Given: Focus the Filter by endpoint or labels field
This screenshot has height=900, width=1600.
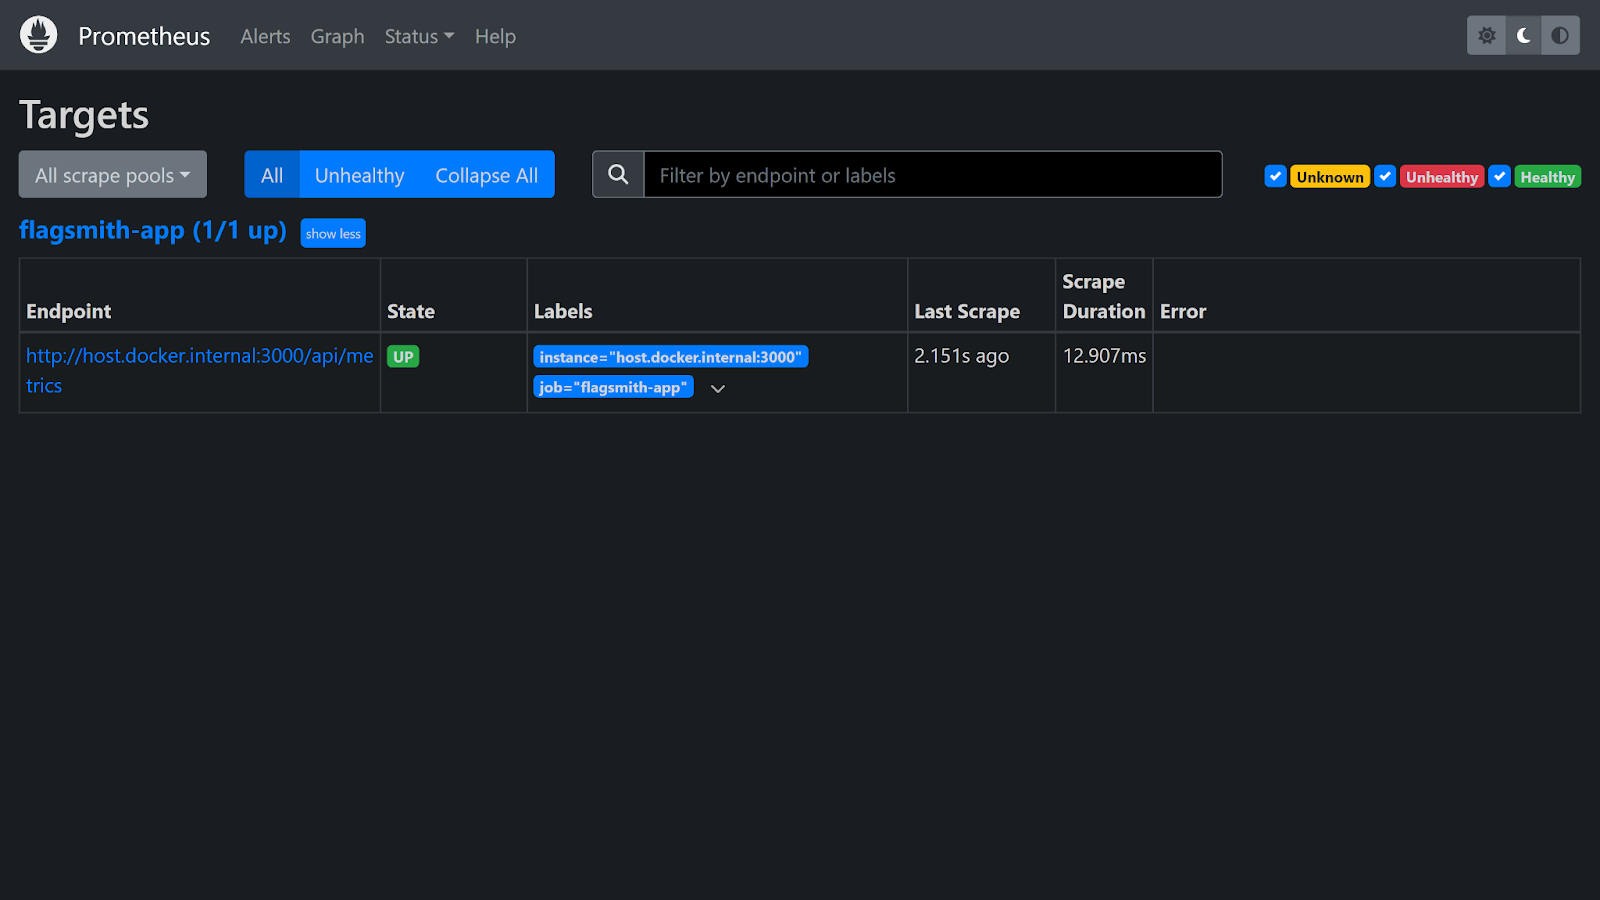Looking at the screenshot, I should (x=933, y=174).
